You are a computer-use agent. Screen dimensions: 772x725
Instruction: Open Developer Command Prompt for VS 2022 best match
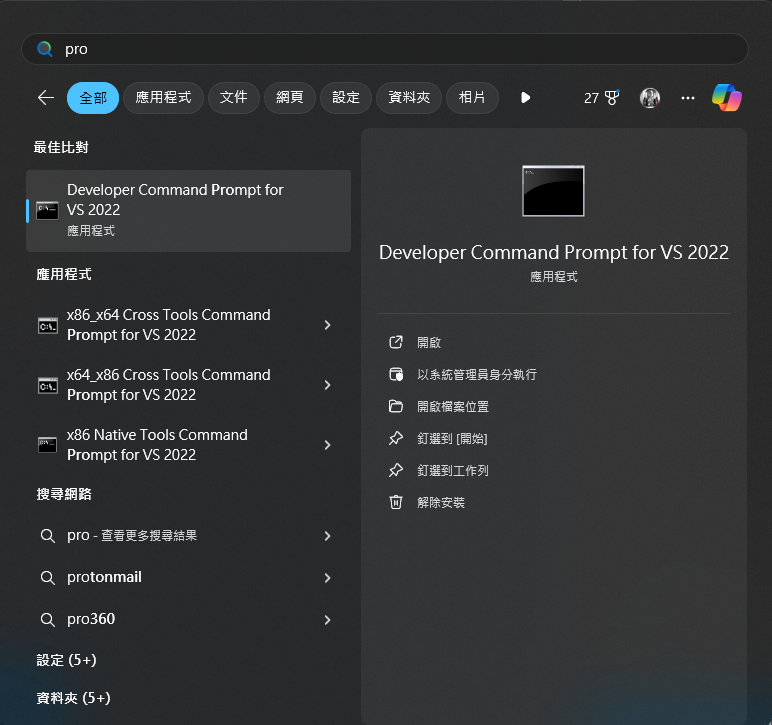coord(189,211)
